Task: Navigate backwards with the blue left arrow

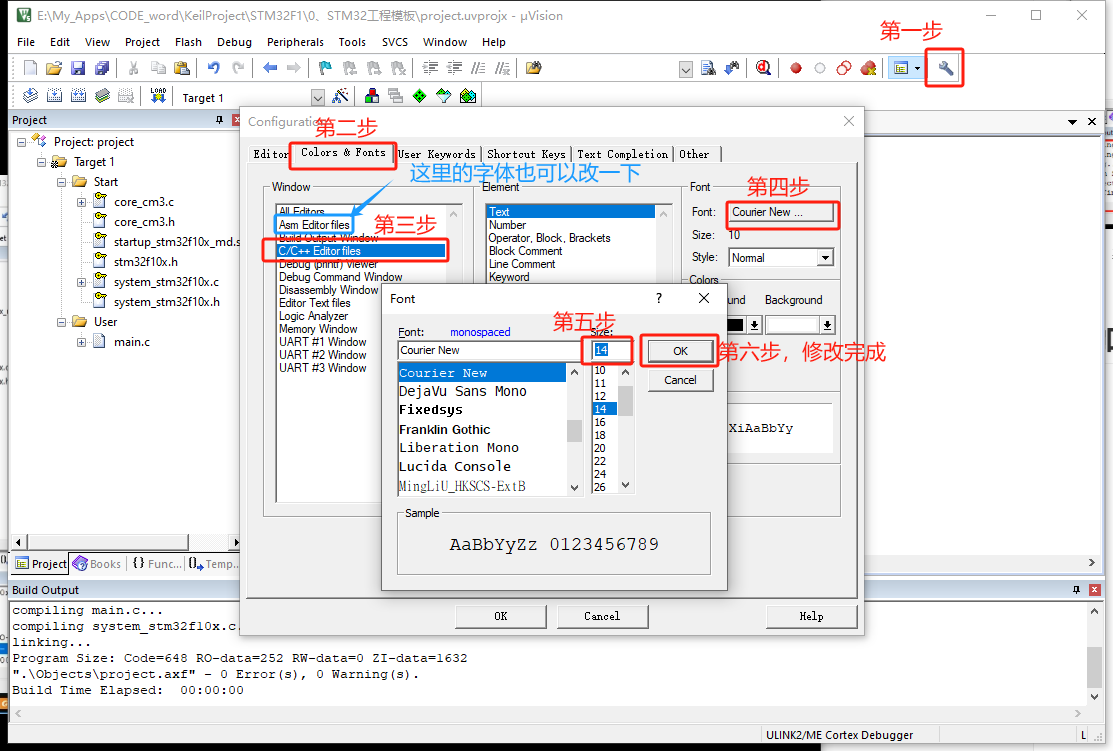Action: pyautogui.click(x=270, y=68)
